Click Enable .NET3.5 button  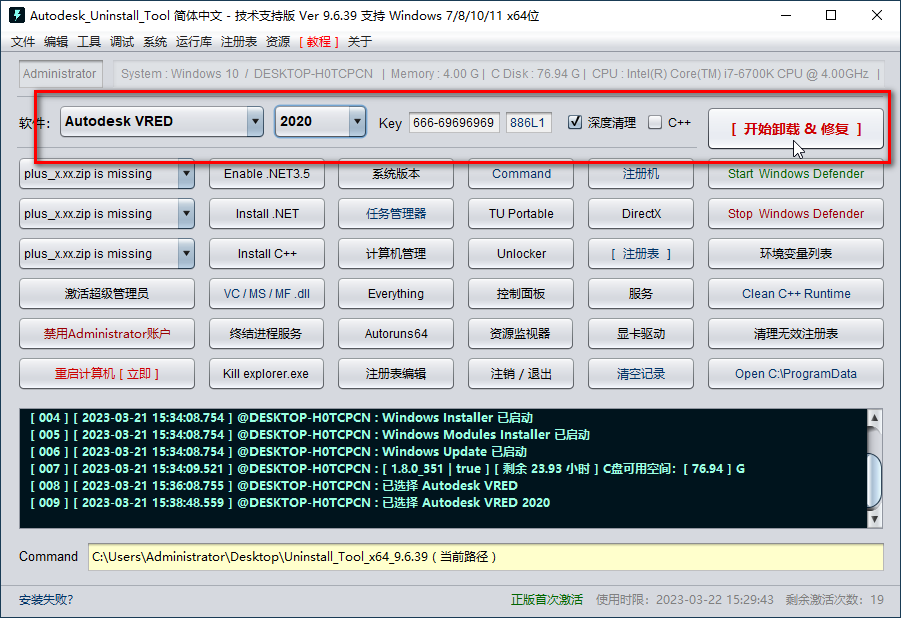267,174
